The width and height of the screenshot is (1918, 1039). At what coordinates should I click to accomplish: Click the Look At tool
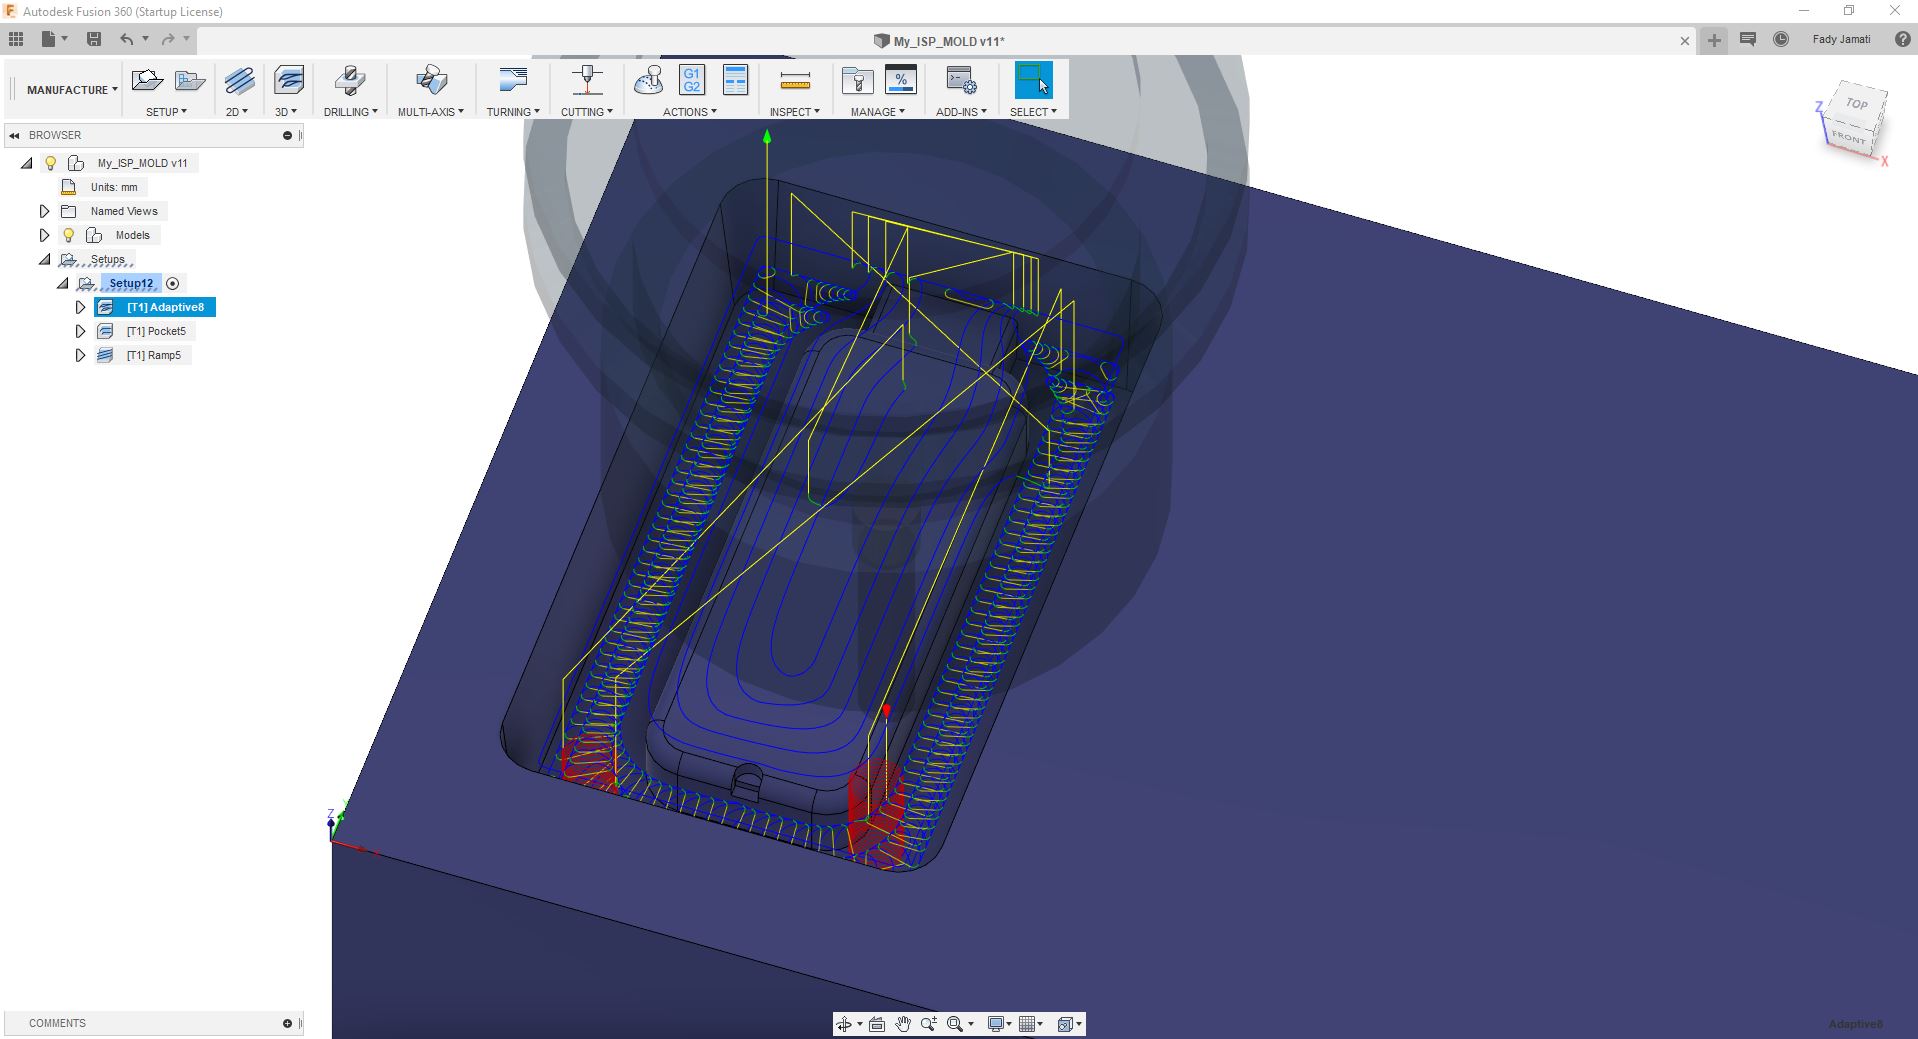(877, 1024)
